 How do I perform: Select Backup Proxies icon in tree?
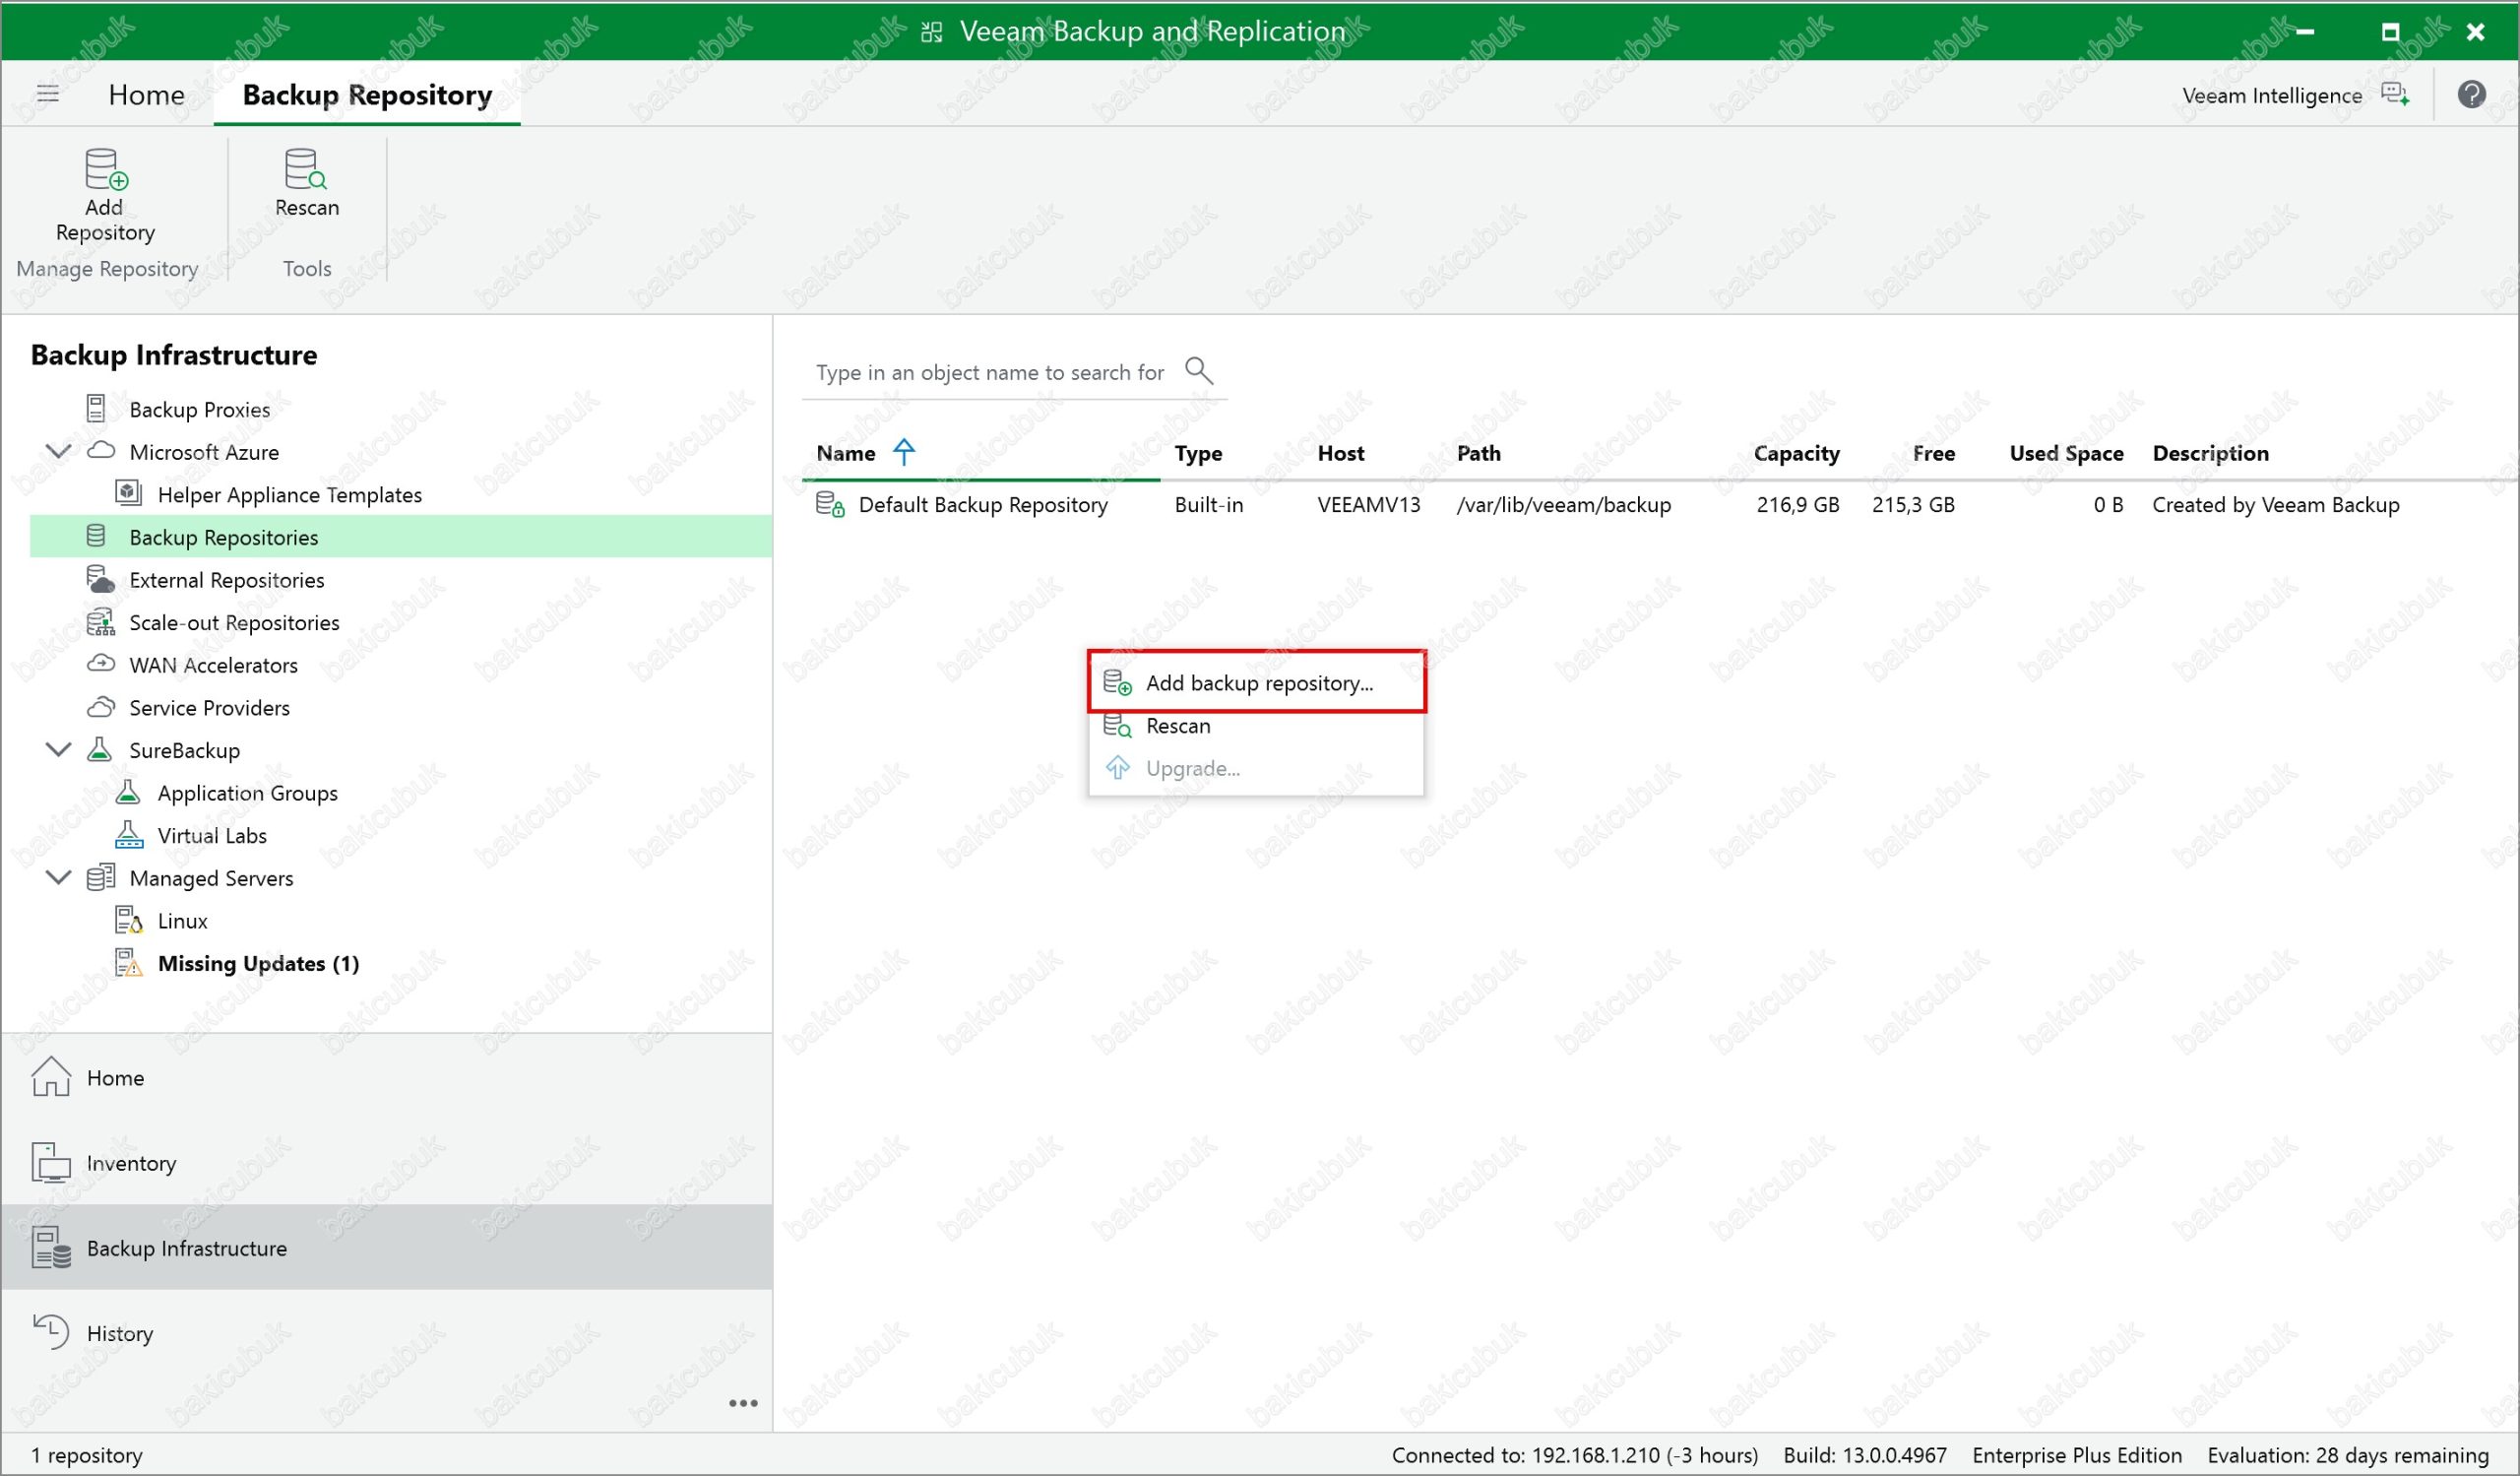point(96,409)
